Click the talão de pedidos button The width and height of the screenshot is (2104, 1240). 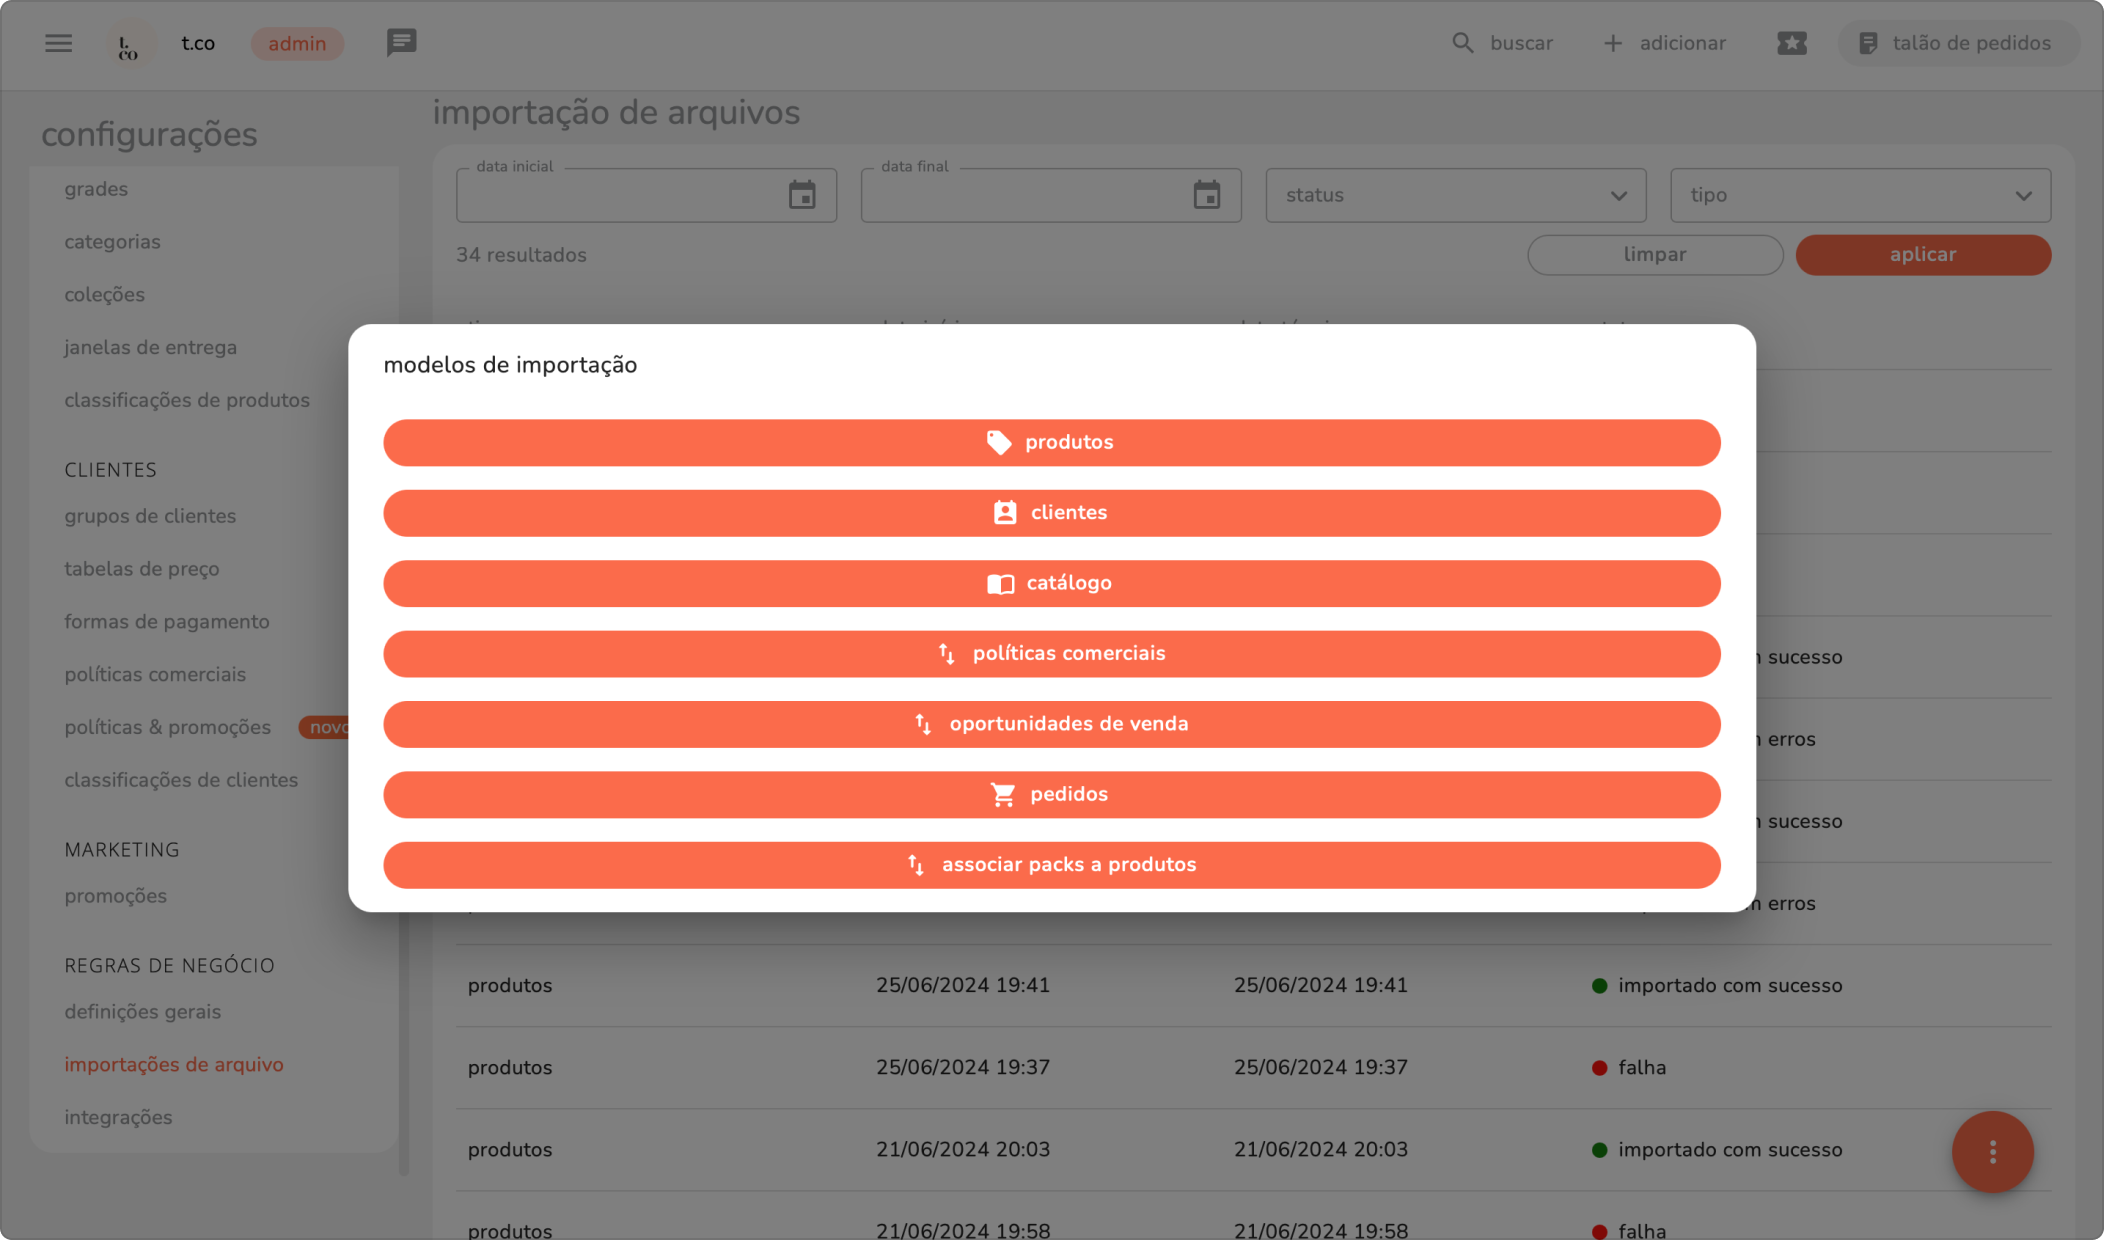[x=1957, y=43]
